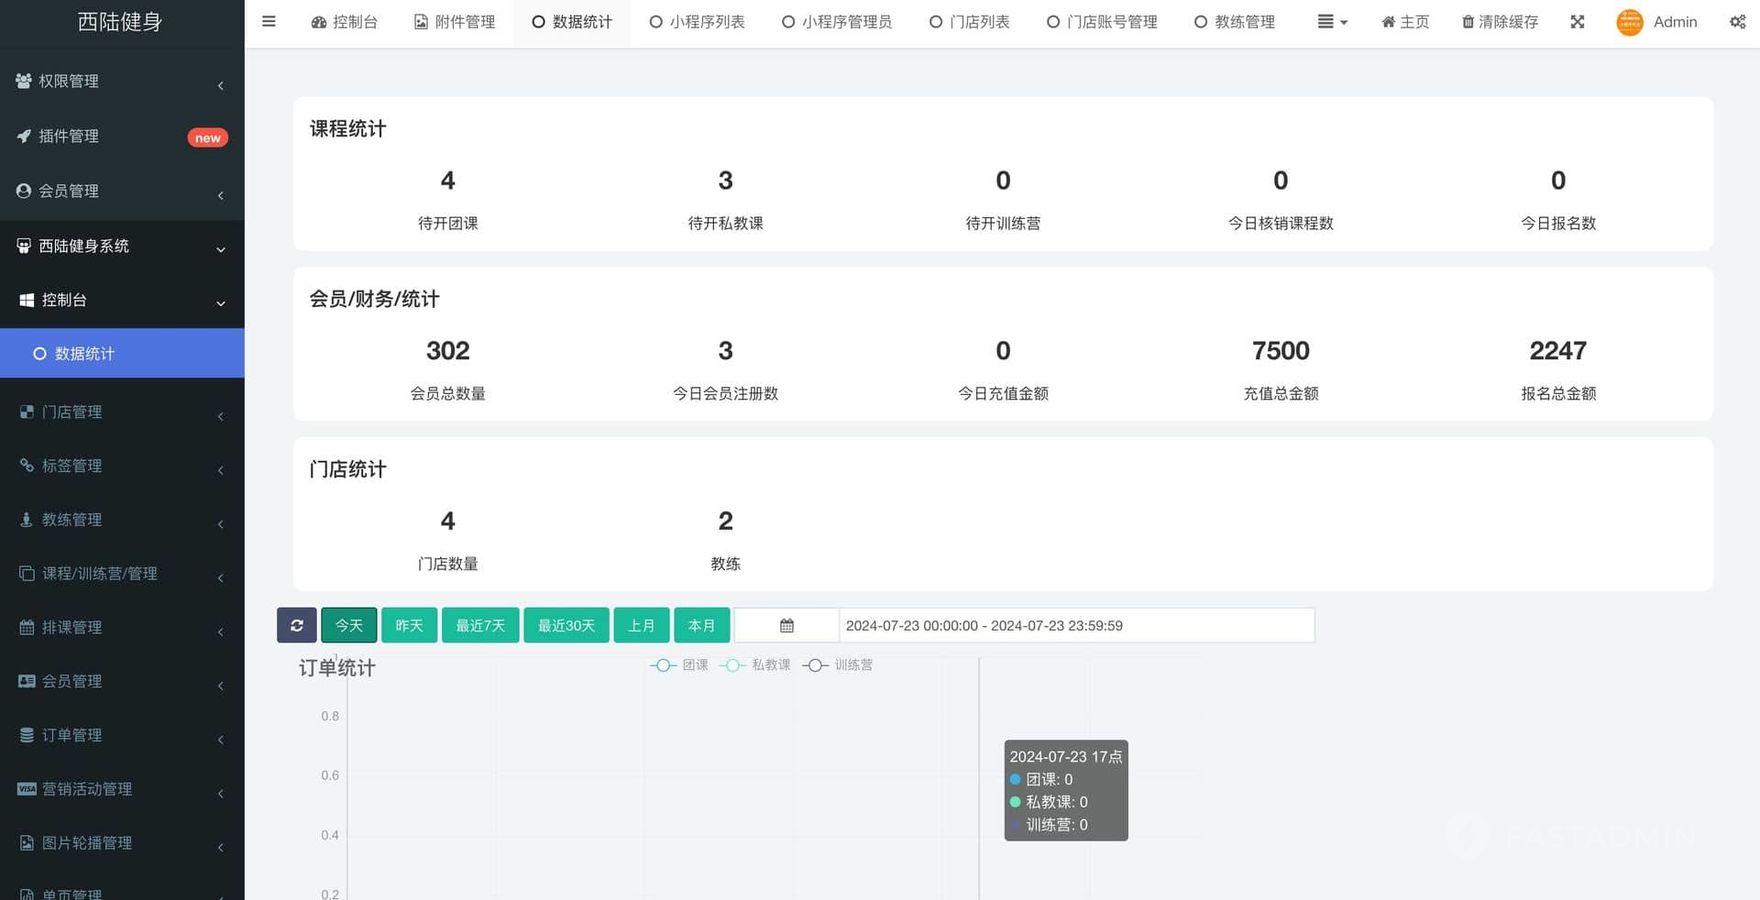
Task: Click the 清除缓存 trash icon
Action: click(x=1467, y=22)
